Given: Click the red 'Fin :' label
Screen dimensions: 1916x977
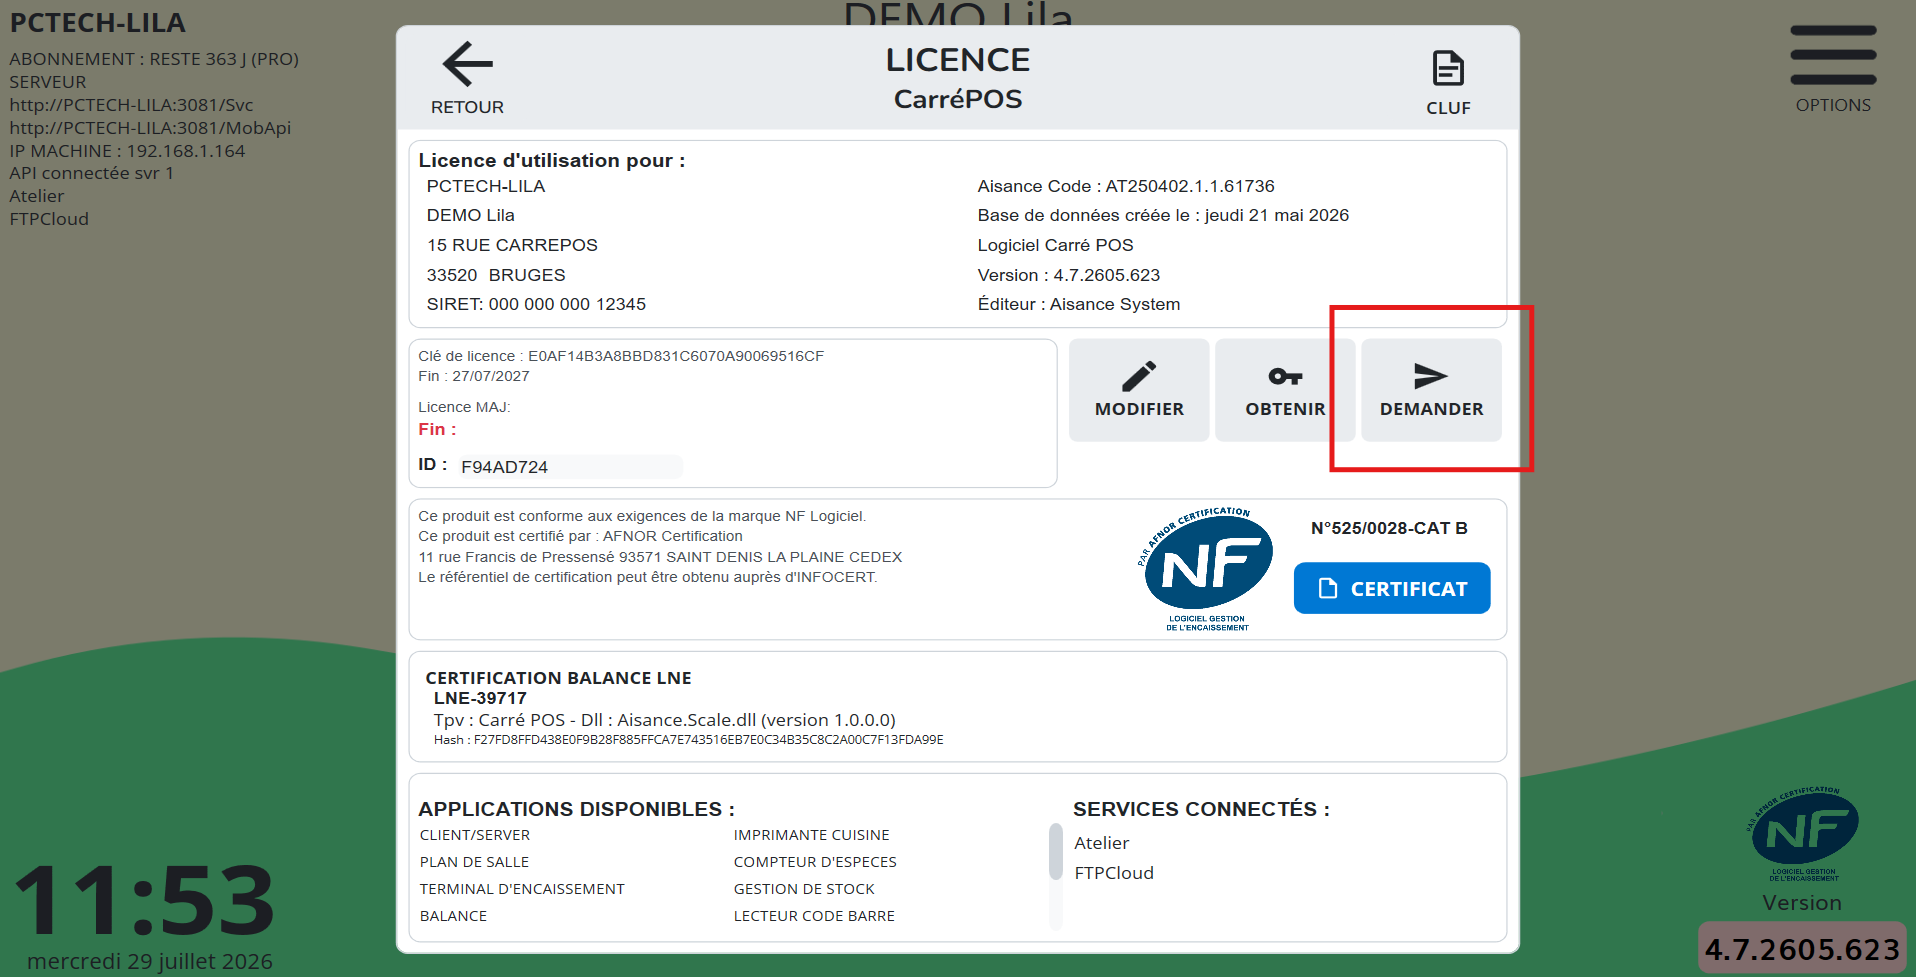Looking at the screenshot, I should 437,429.
